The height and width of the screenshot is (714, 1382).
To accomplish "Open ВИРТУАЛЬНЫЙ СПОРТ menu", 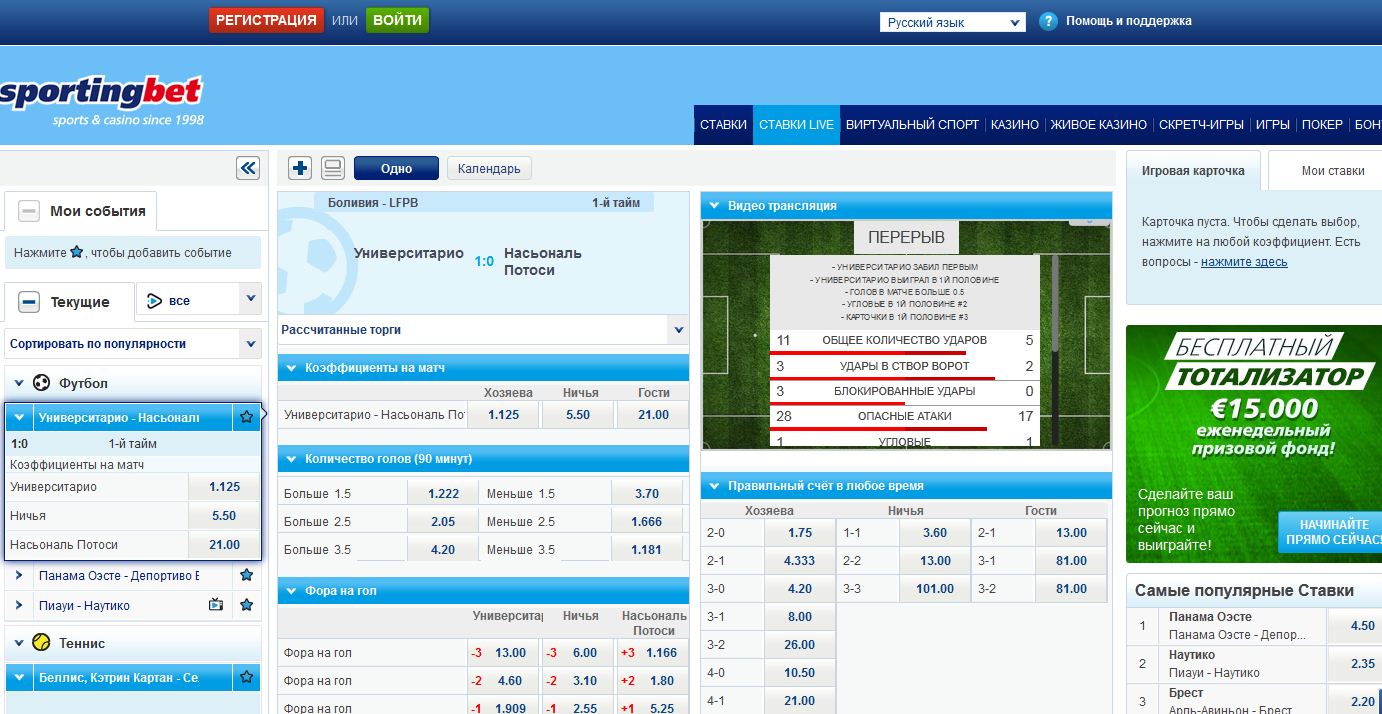I will (912, 125).
